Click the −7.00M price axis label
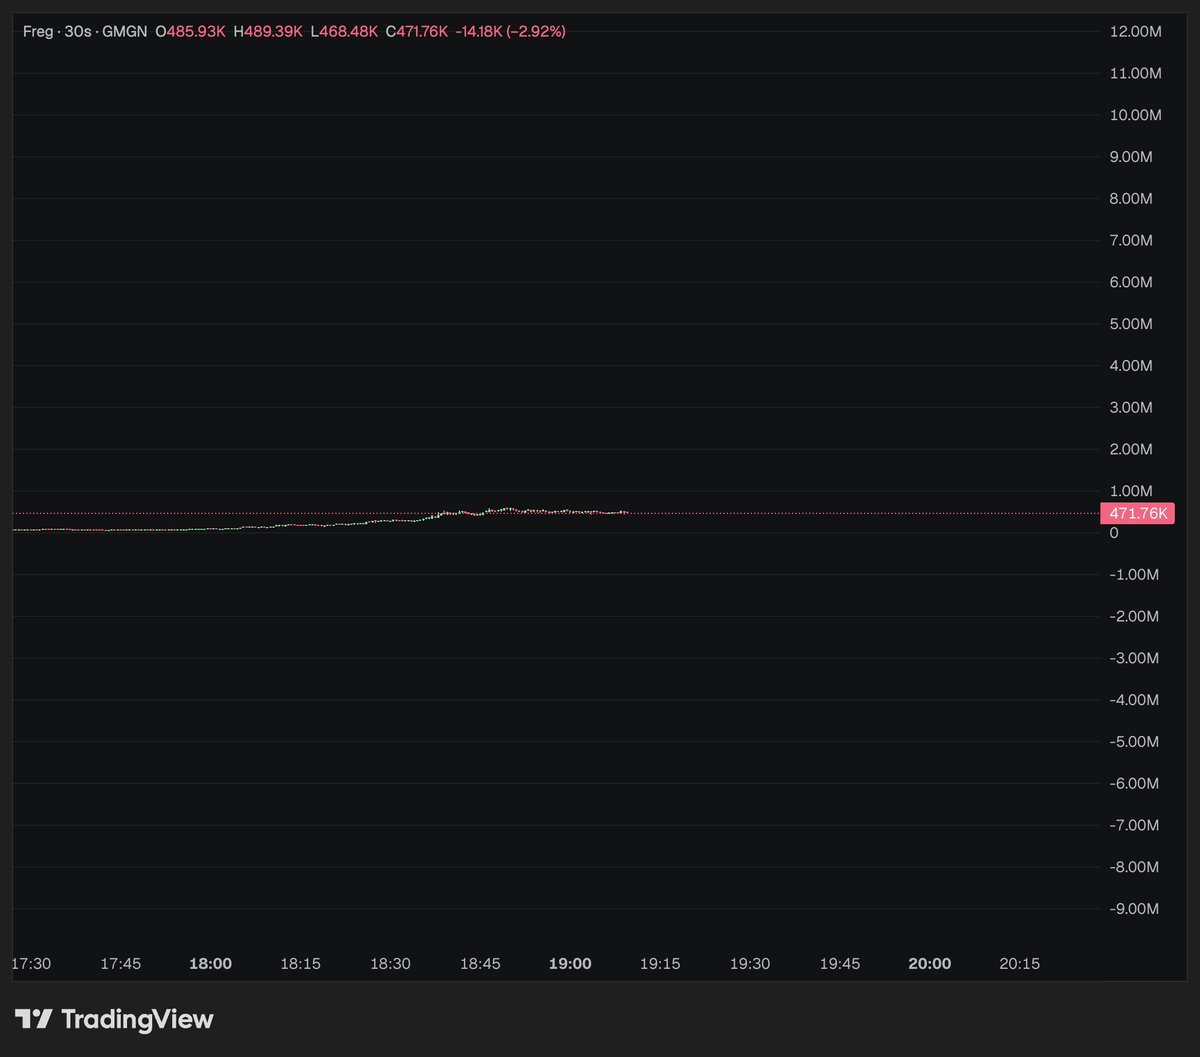 1135,825
